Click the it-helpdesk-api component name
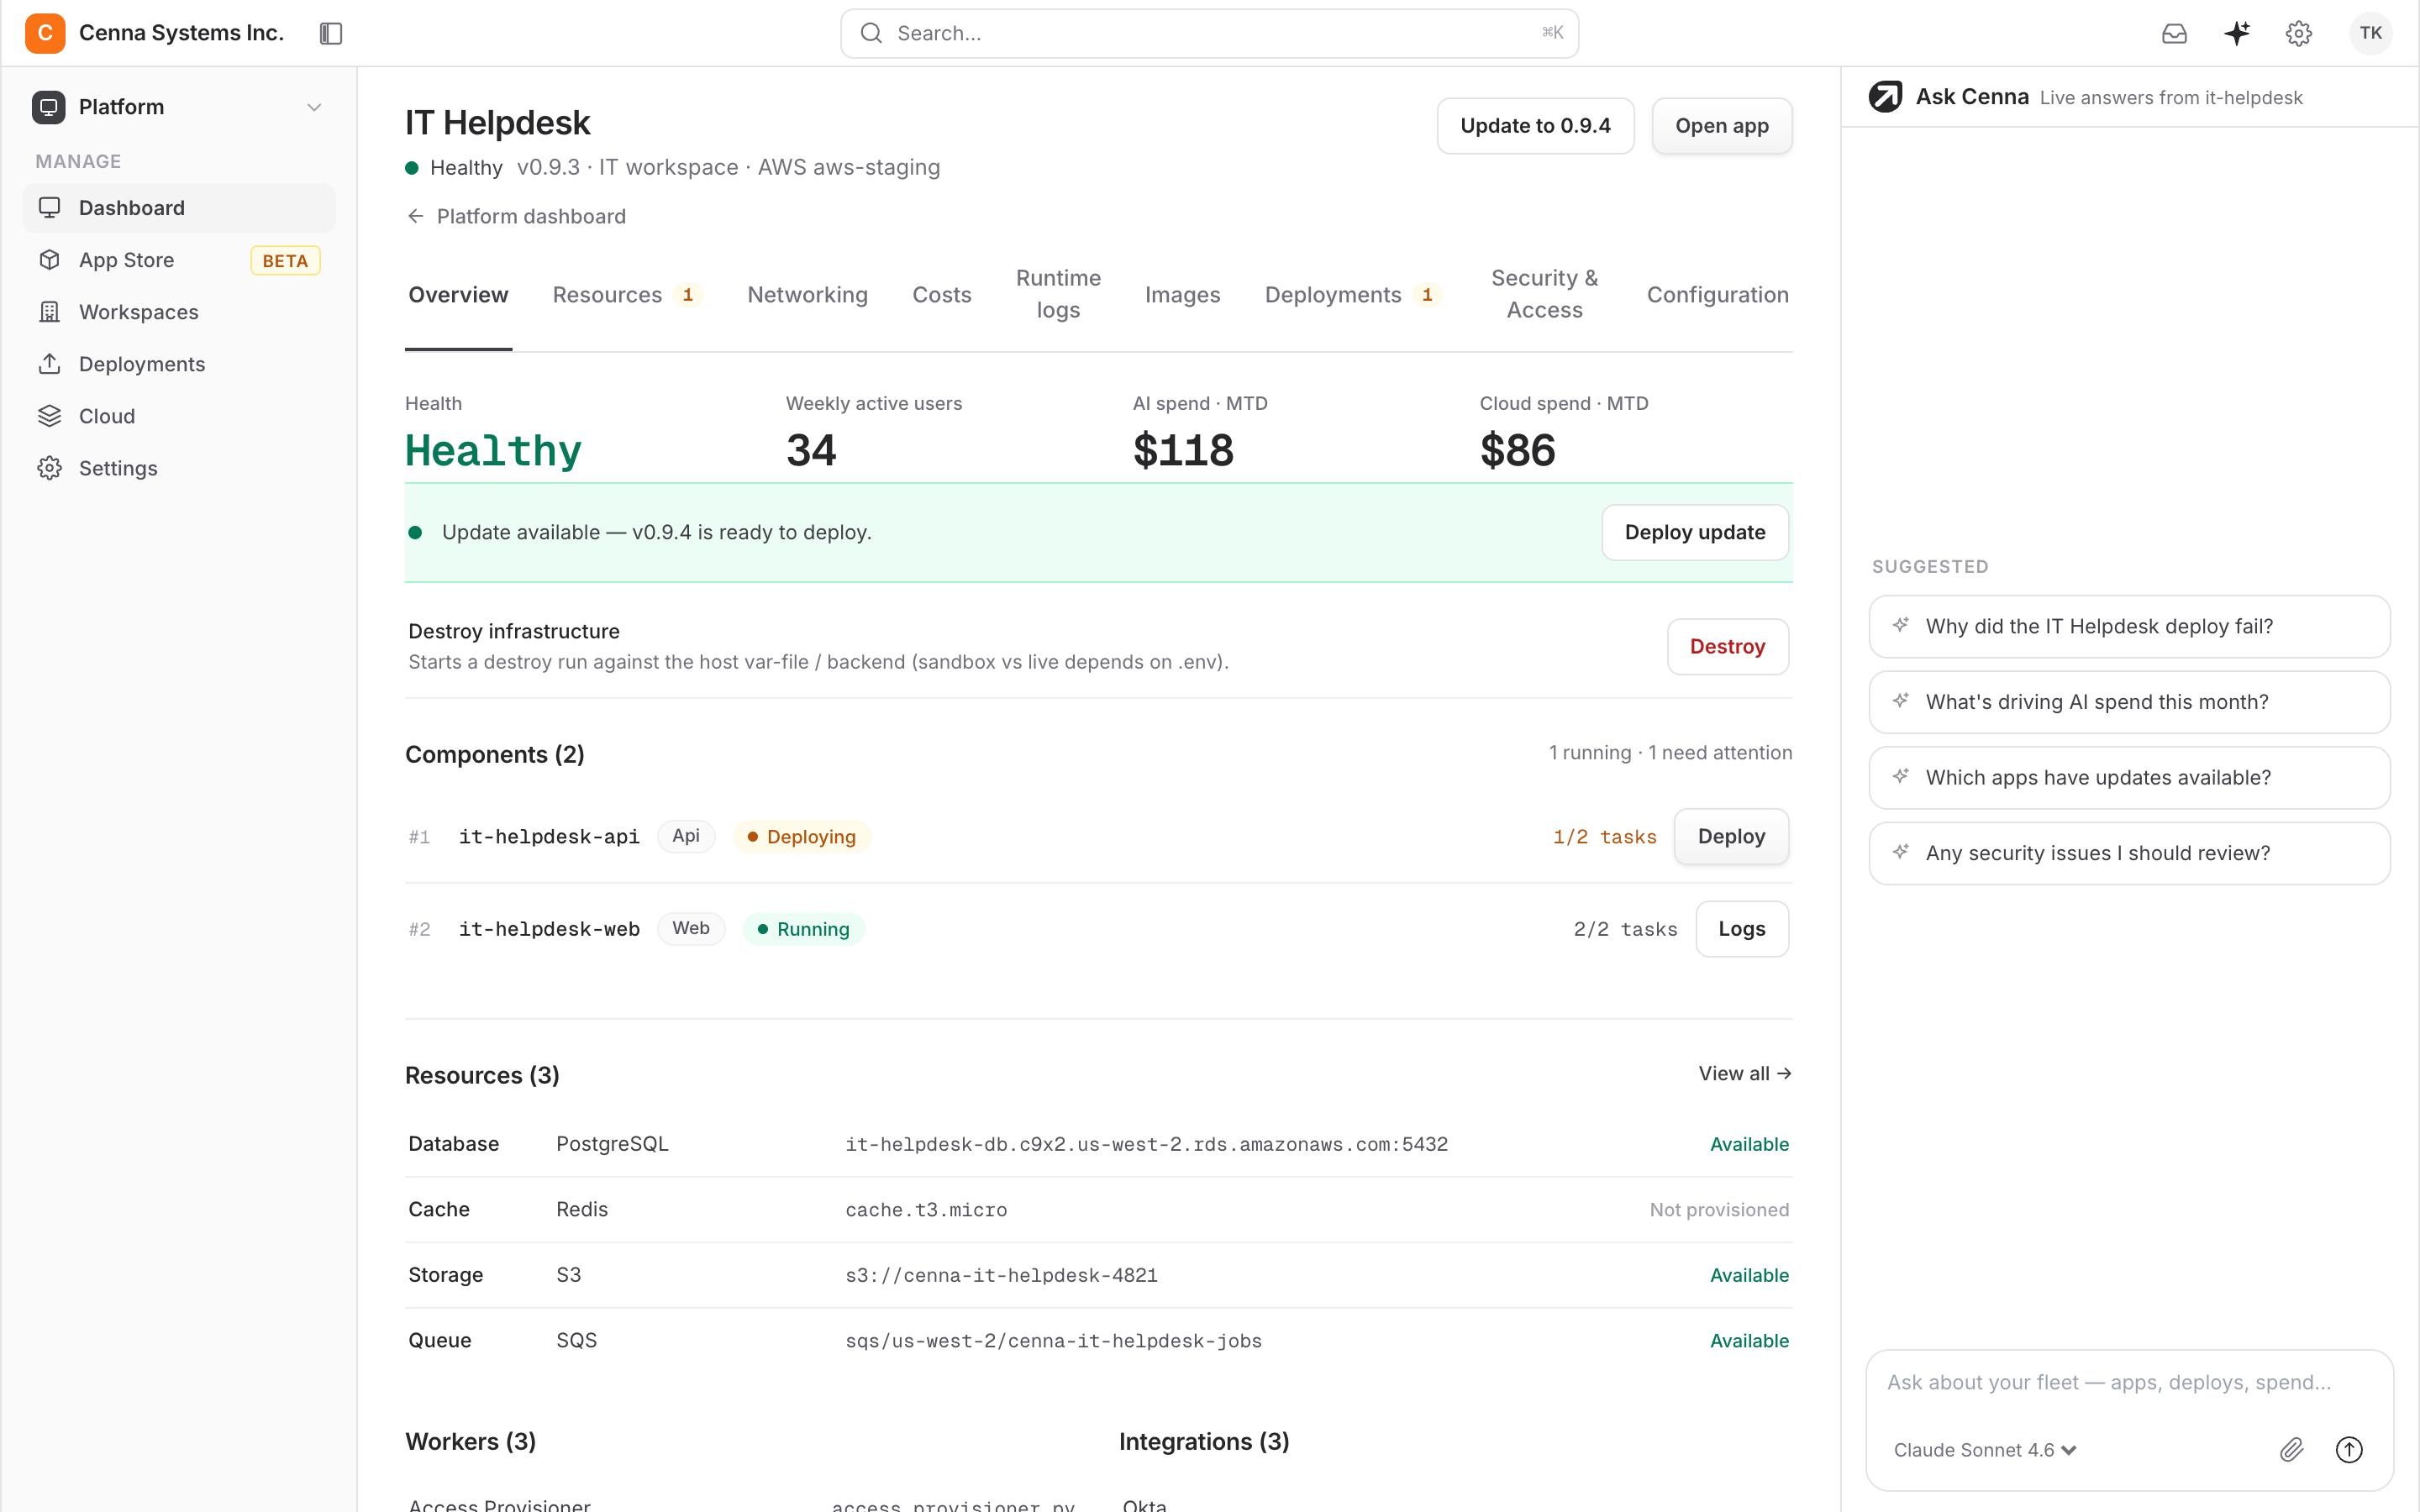Screen dimensions: 2420x1512 [x=549, y=836]
